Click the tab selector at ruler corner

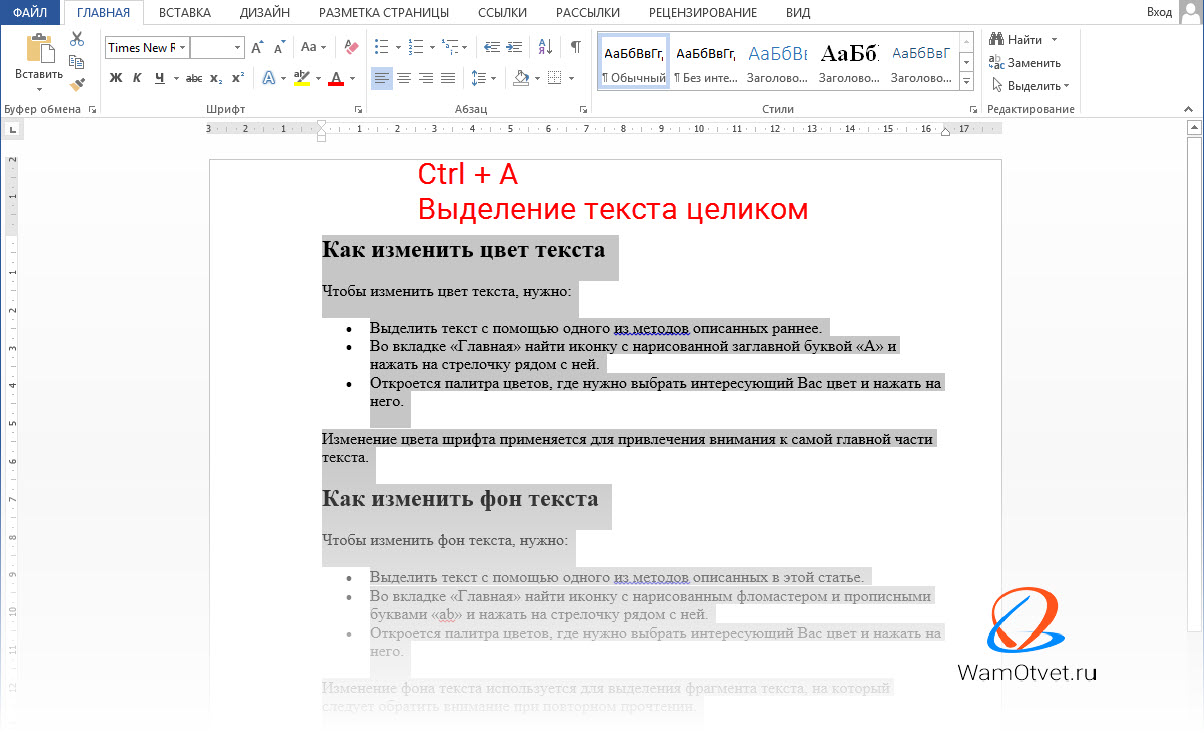tap(13, 129)
